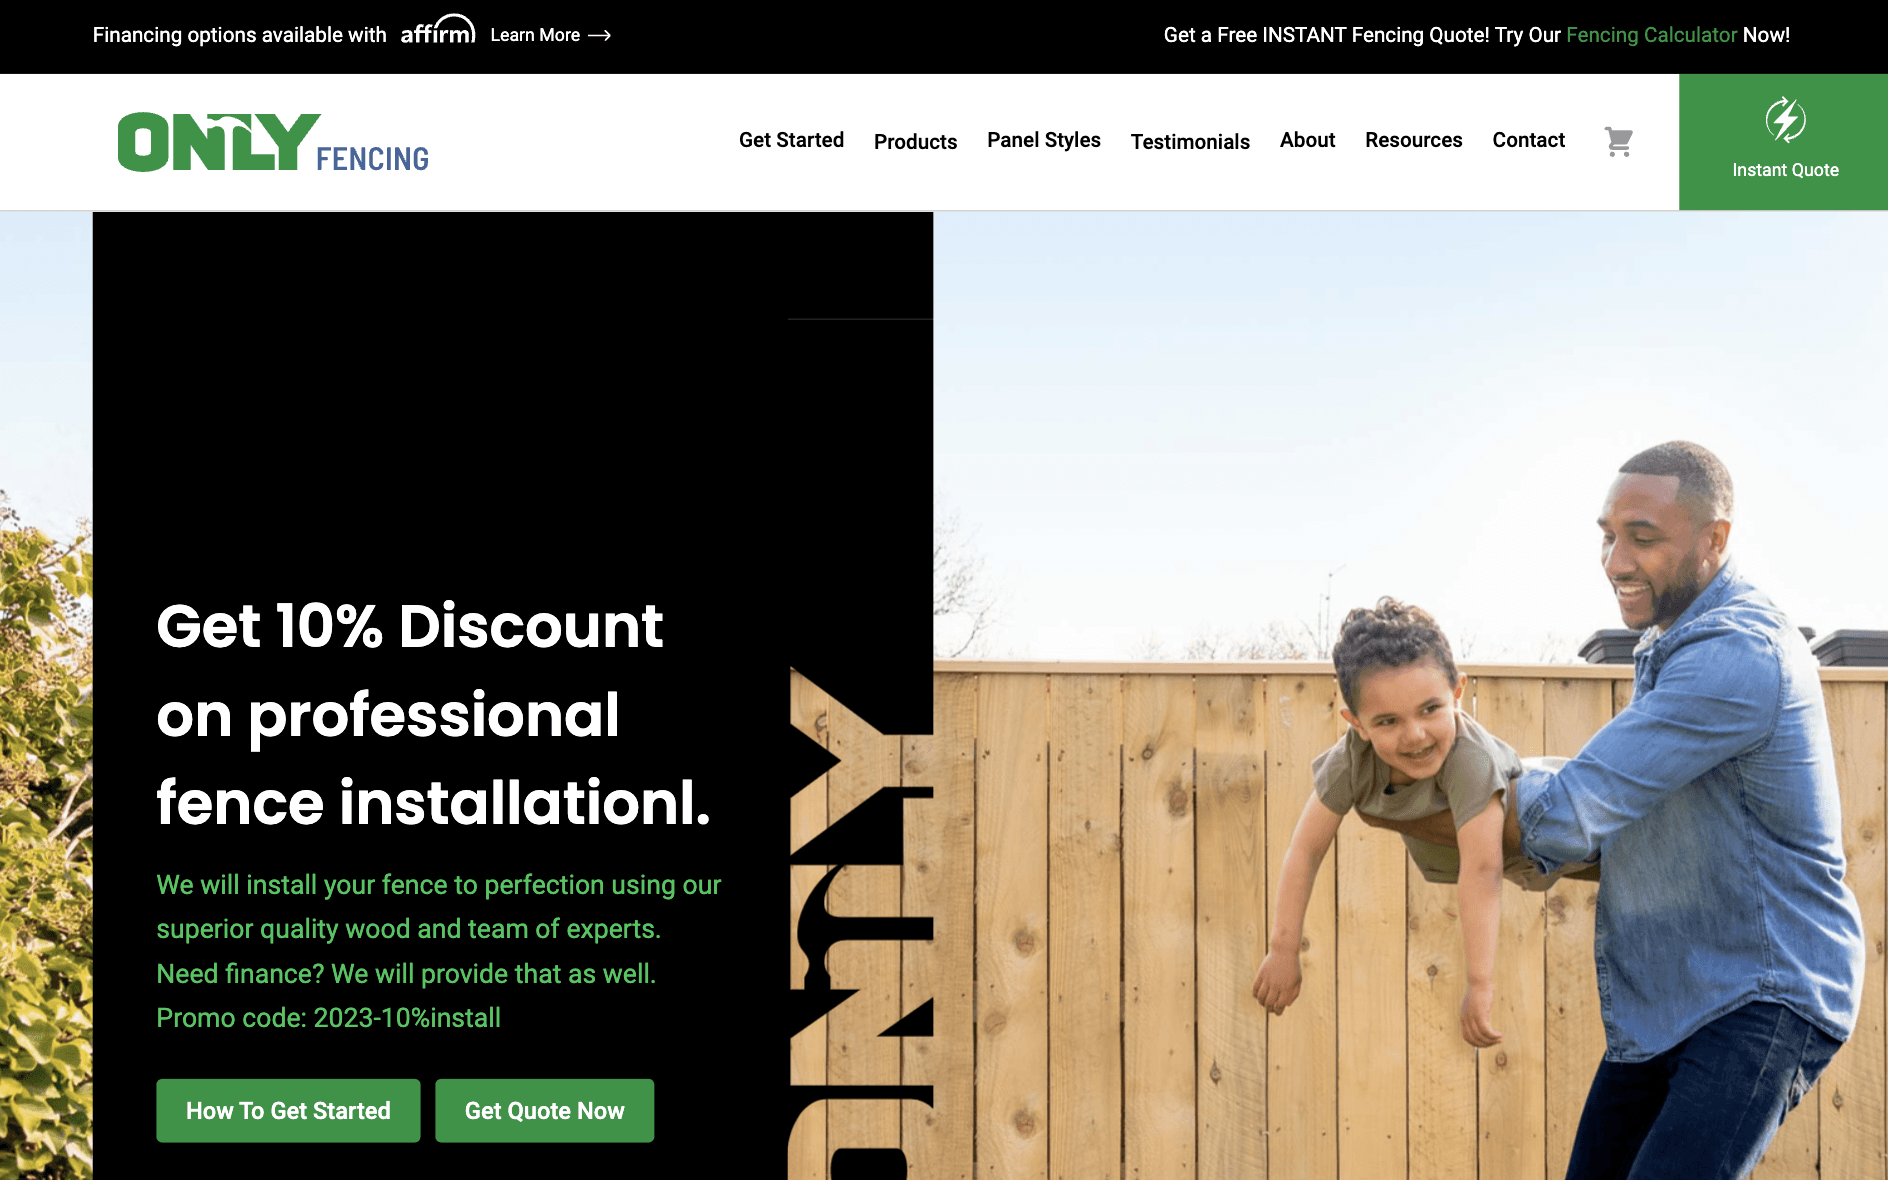Select Panel Styles in the navigation
This screenshot has width=1888, height=1180.
click(1043, 140)
